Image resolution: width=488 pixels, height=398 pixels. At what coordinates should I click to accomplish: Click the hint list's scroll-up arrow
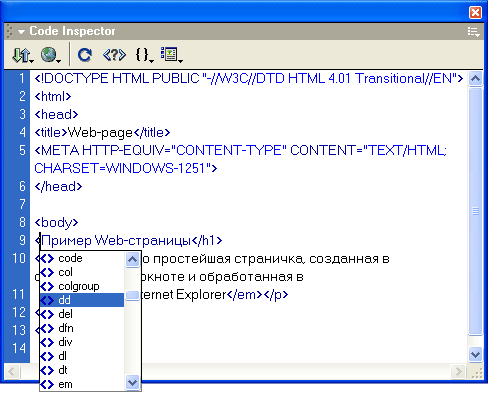(132, 259)
